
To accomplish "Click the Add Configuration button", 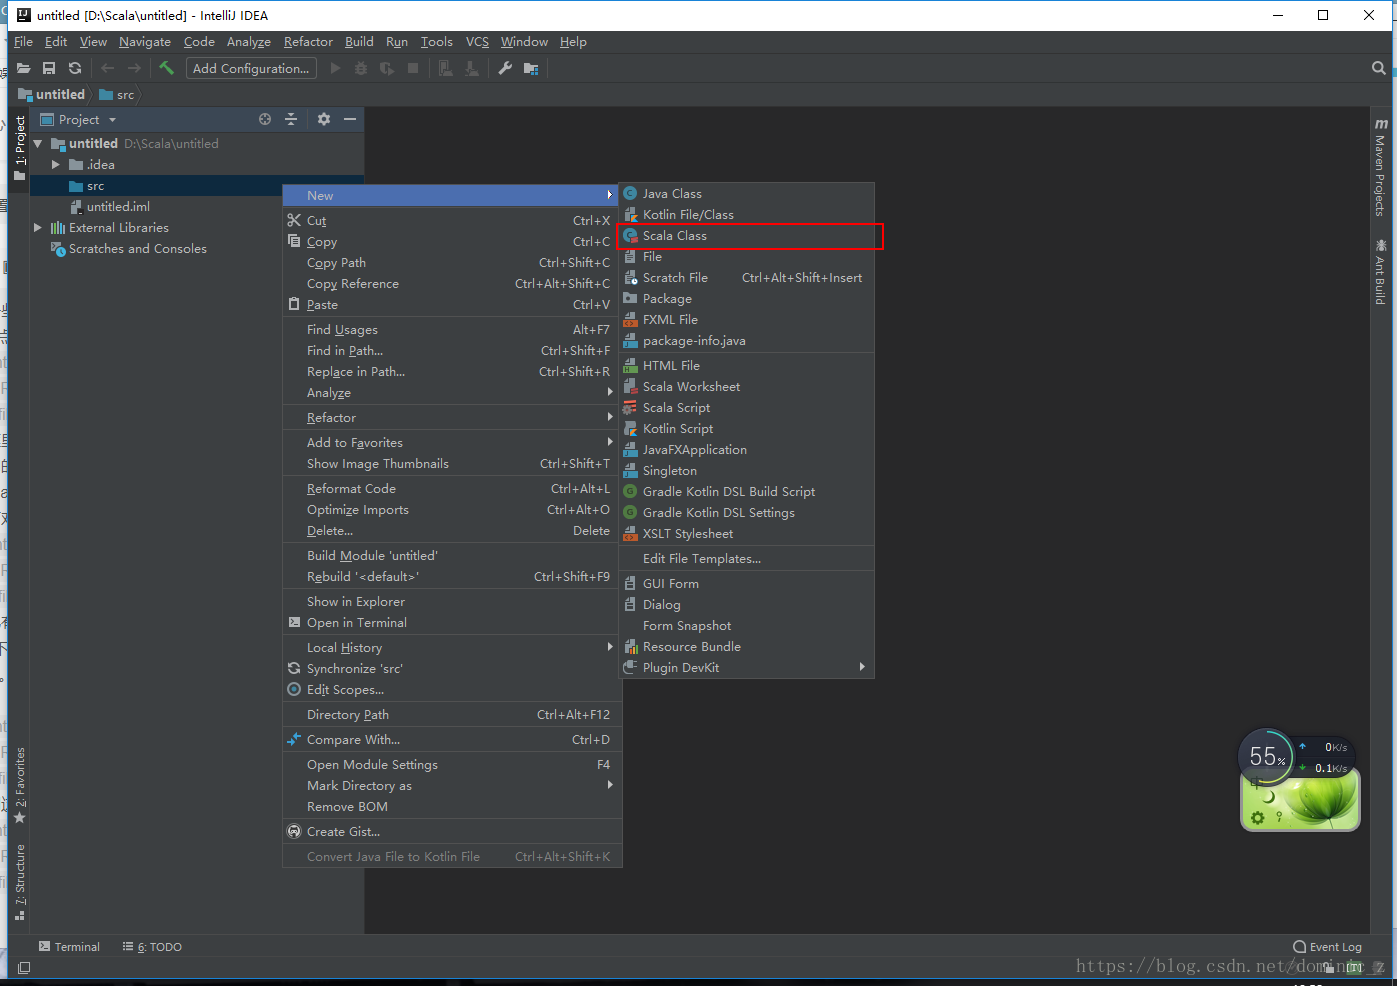I will coord(251,68).
